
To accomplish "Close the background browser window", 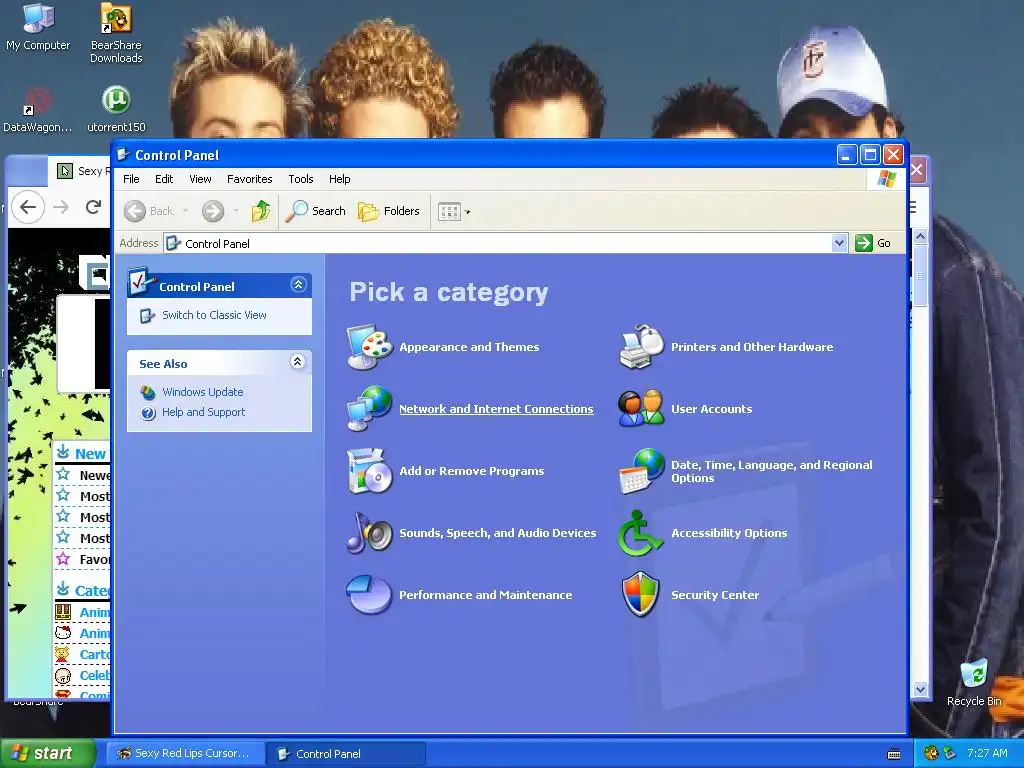I will click(917, 170).
